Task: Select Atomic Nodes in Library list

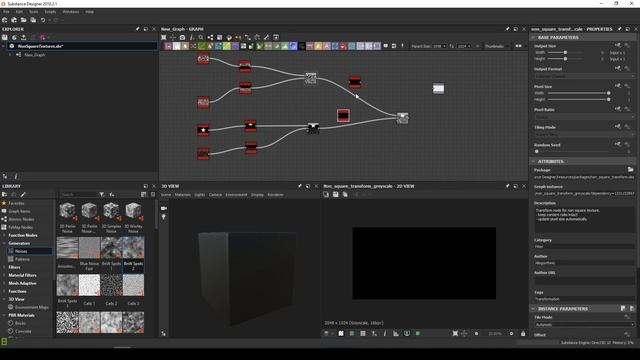Action: [x=21, y=219]
